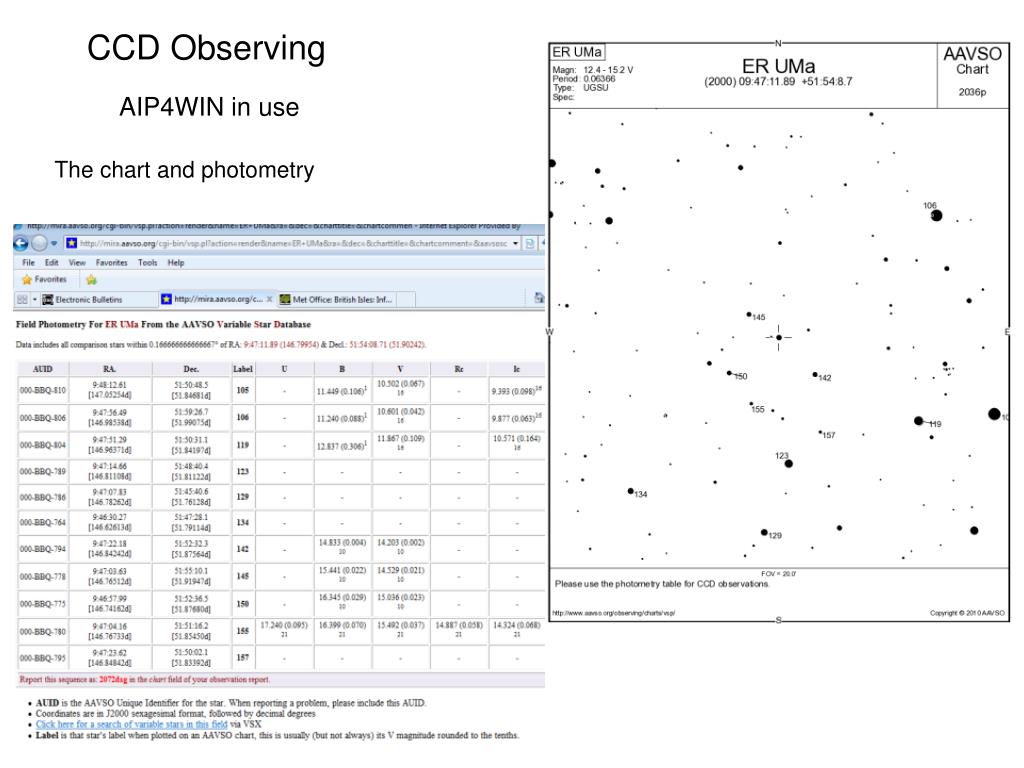Viewport: 1024px width, 768px height.
Task: Click the B magnitude cell 15.441 (0.022)
Action: pyautogui.click(x=342, y=575)
